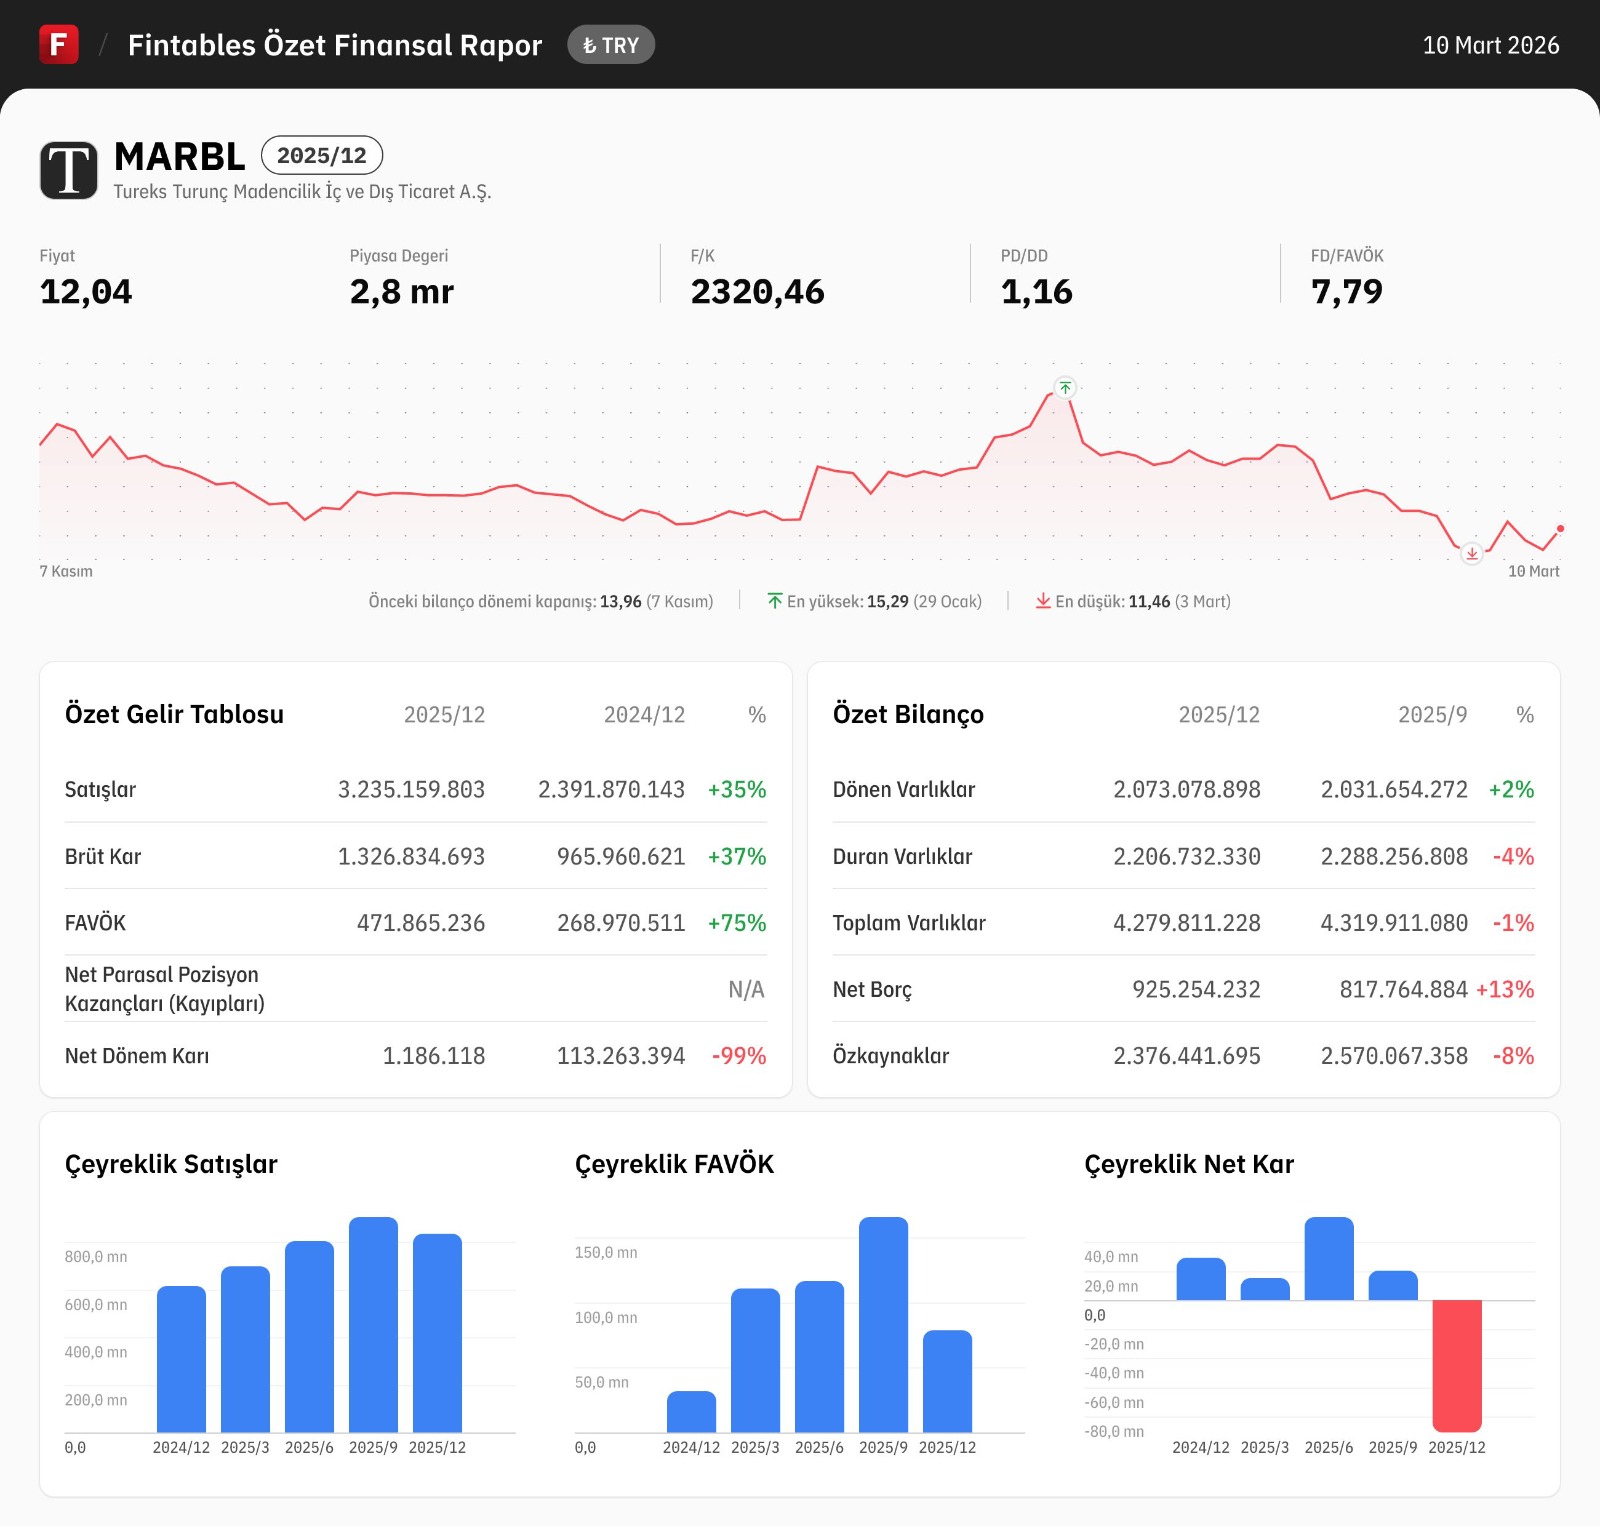Click the 2025/12 period badge beside MARBL
Image resolution: width=1600 pixels, height=1526 pixels.
coord(322,155)
